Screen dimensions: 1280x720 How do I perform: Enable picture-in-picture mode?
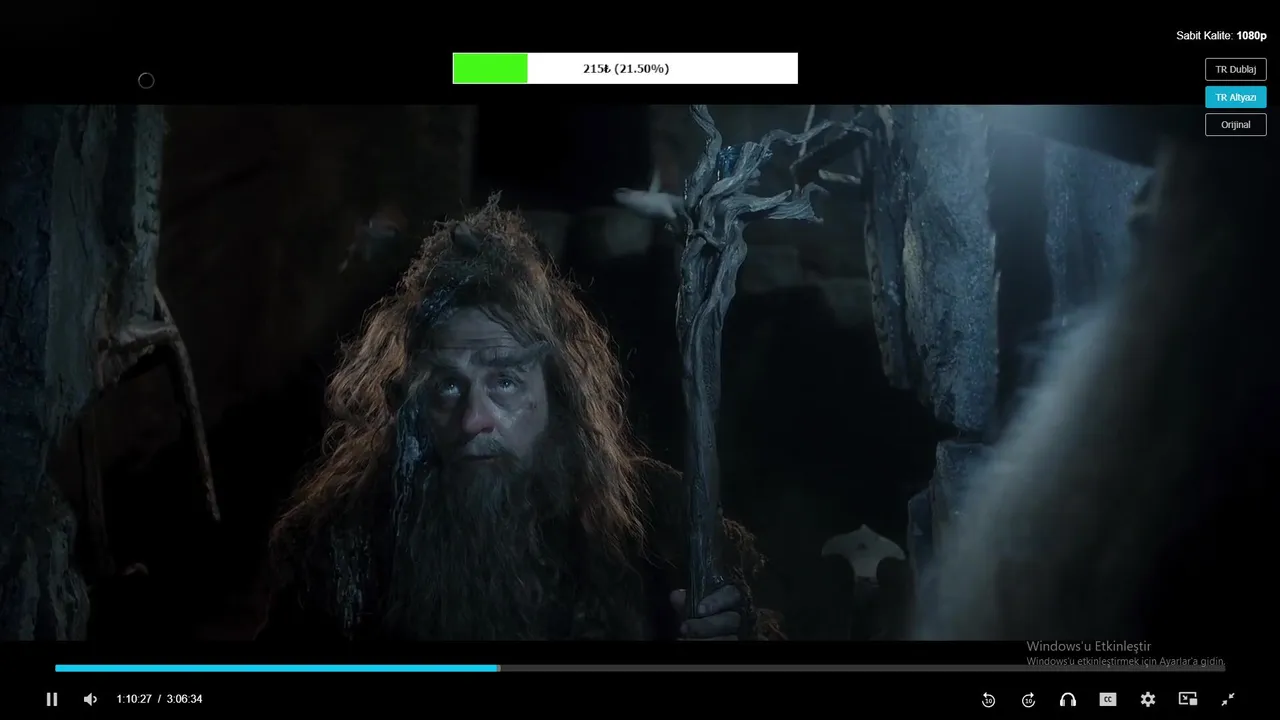(1188, 699)
